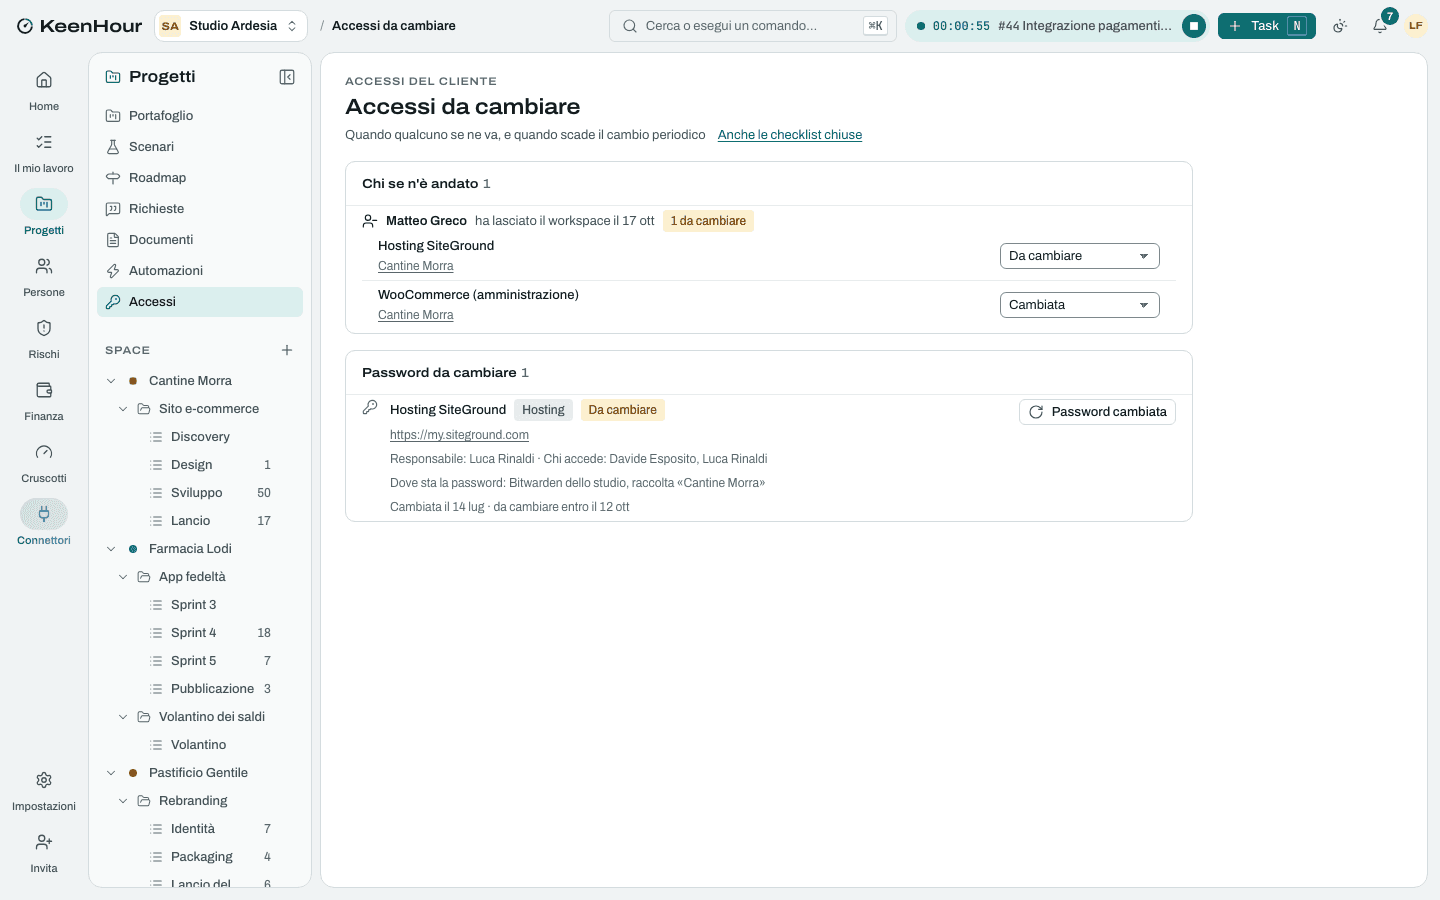Open the Documenti menu item
Screen dimensions: 1440x900
coord(200,240)
